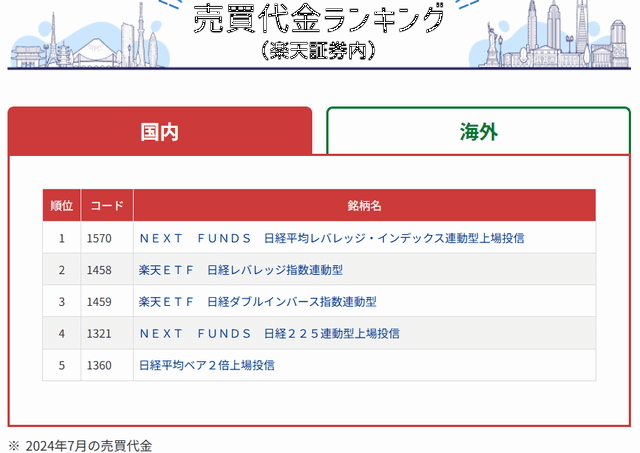Click rank 5 cell for code 1360

point(62,365)
